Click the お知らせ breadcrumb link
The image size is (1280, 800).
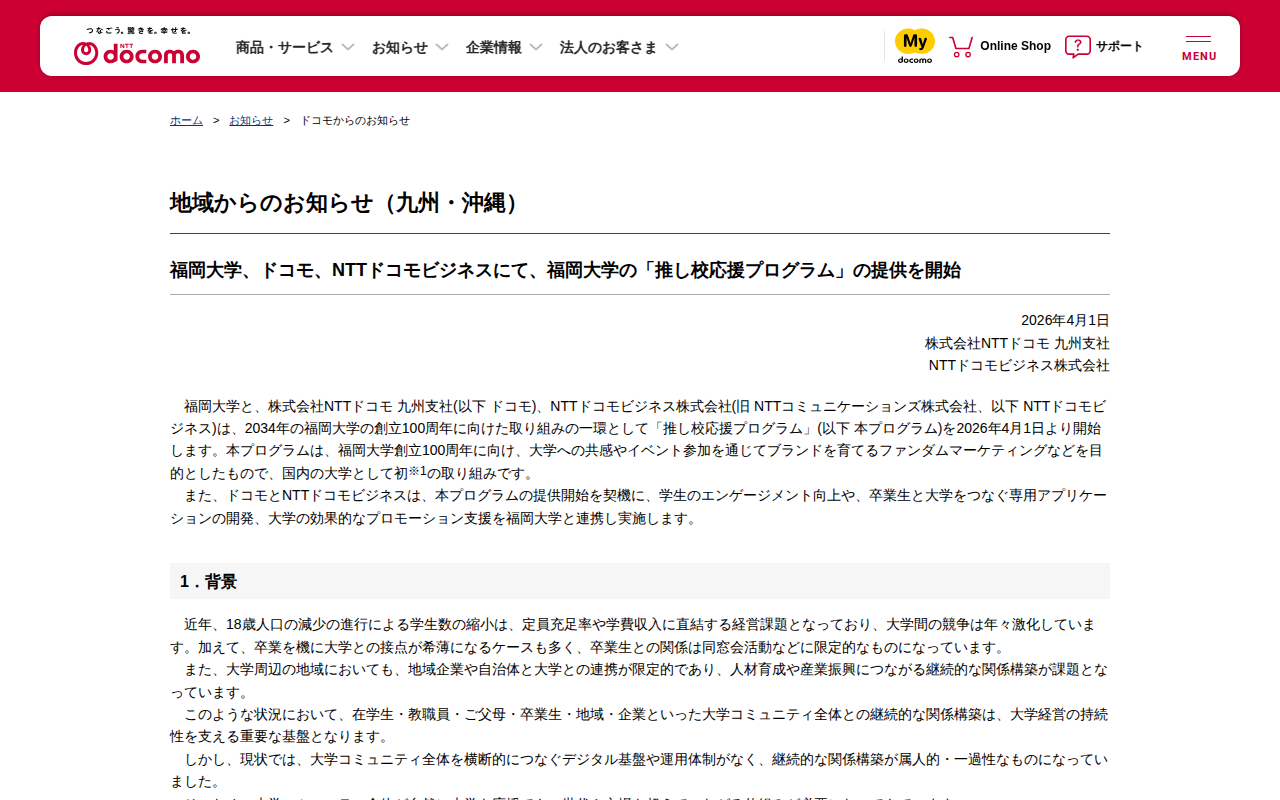click(x=251, y=121)
